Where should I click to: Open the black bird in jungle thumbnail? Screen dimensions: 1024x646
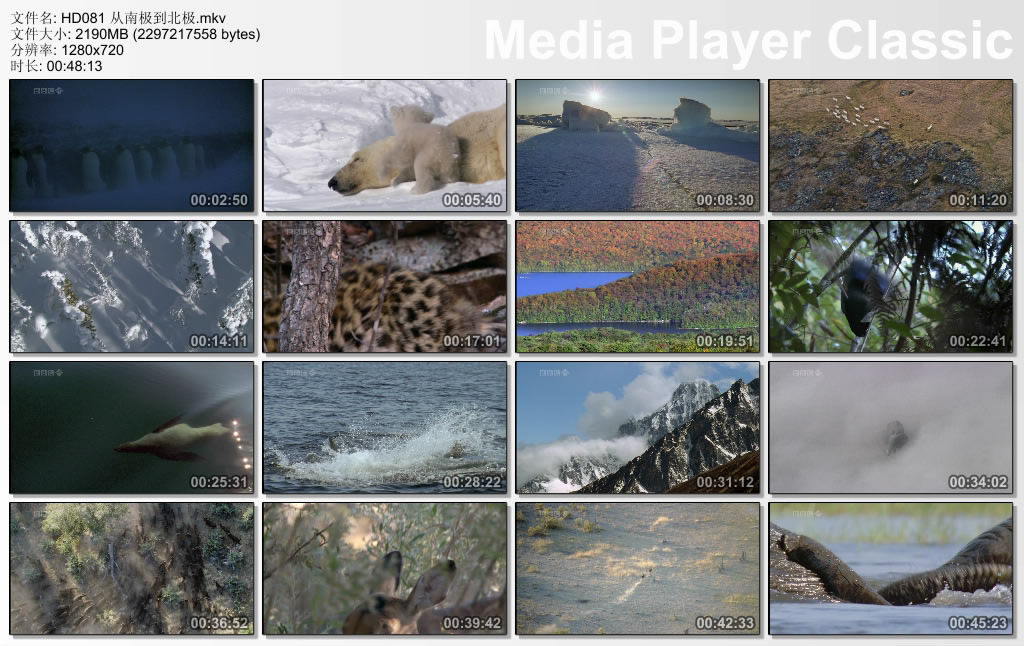tap(890, 286)
